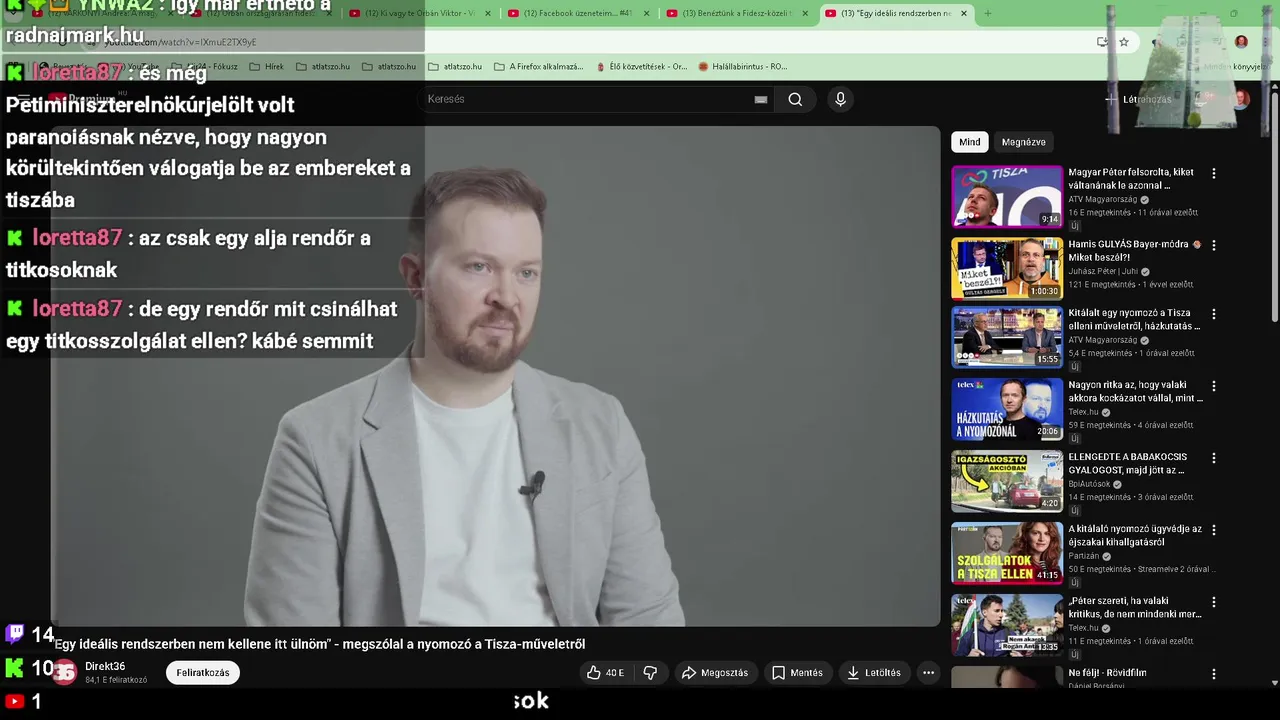Start voice search with the microphone icon
The width and height of the screenshot is (1280, 720).
[x=840, y=99]
